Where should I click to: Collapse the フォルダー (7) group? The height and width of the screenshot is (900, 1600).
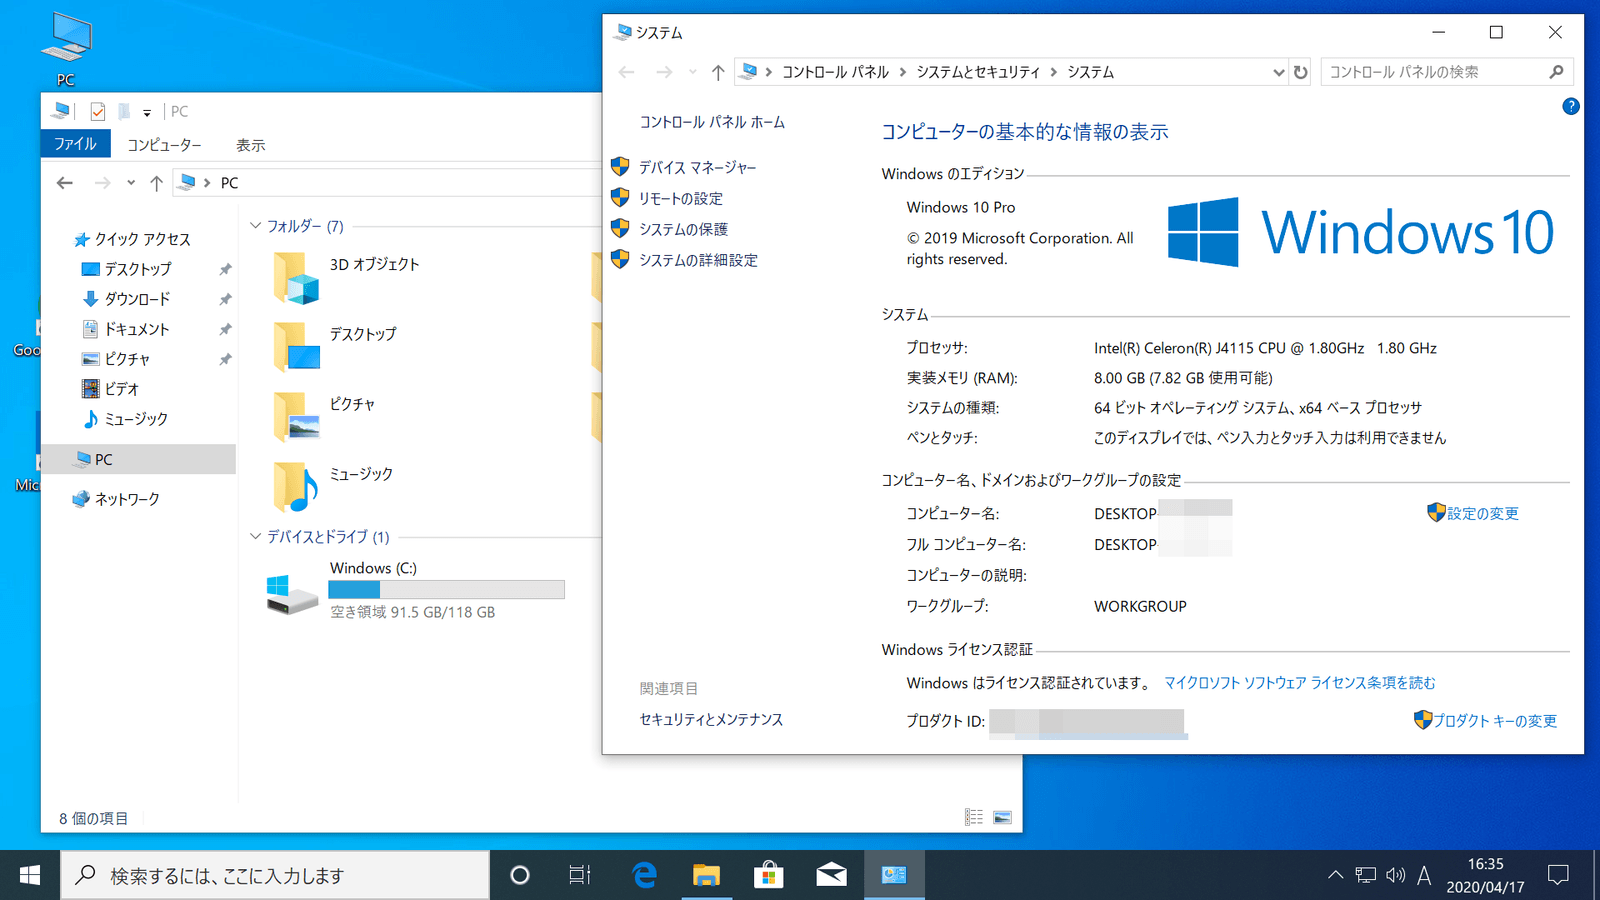click(x=256, y=226)
